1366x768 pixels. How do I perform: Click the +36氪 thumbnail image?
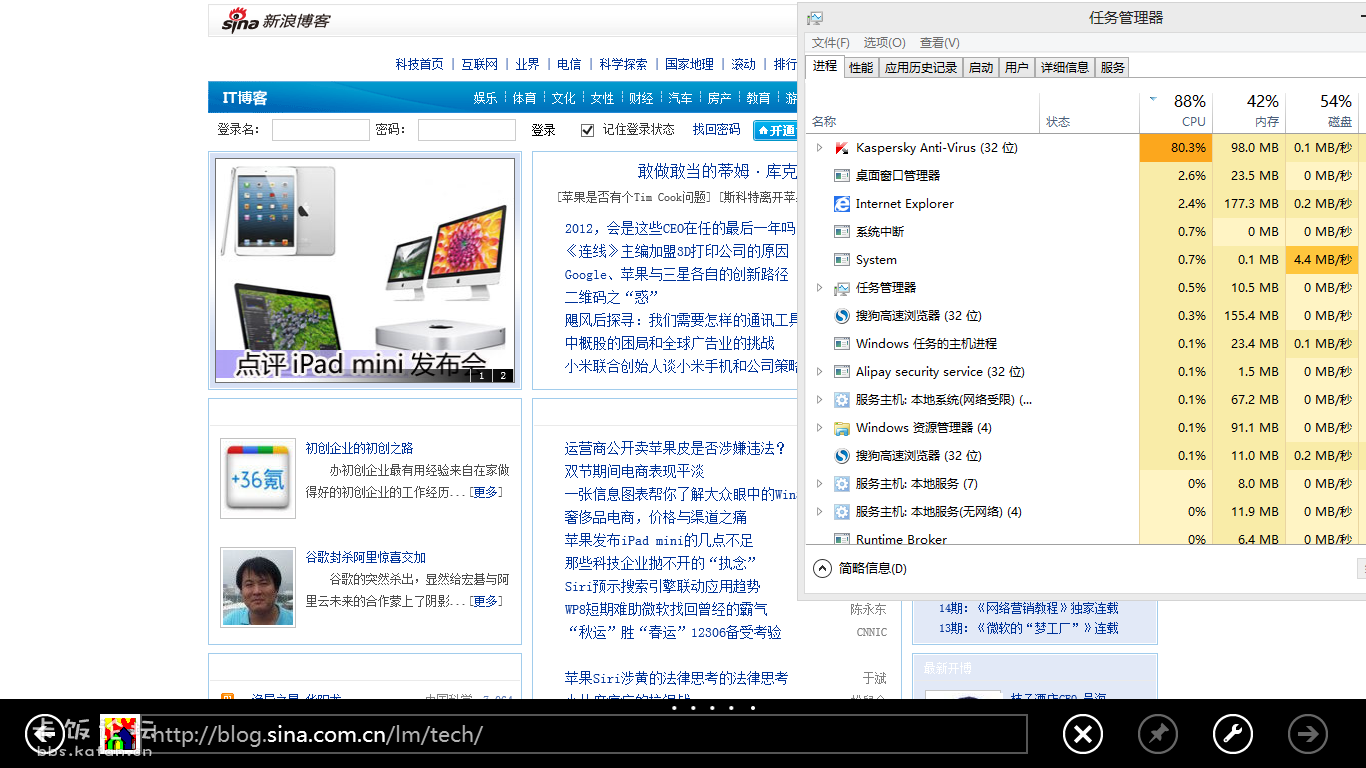pyautogui.click(x=258, y=478)
